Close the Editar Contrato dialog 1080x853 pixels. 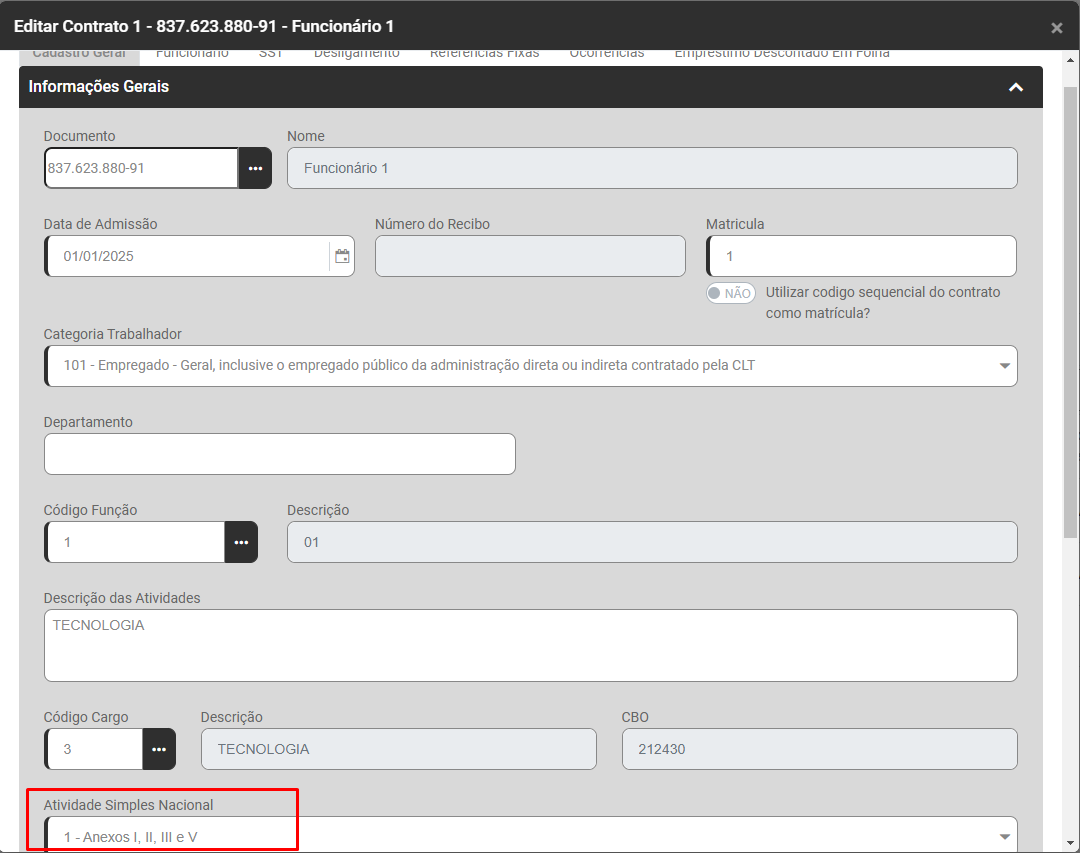click(x=1056, y=28)
